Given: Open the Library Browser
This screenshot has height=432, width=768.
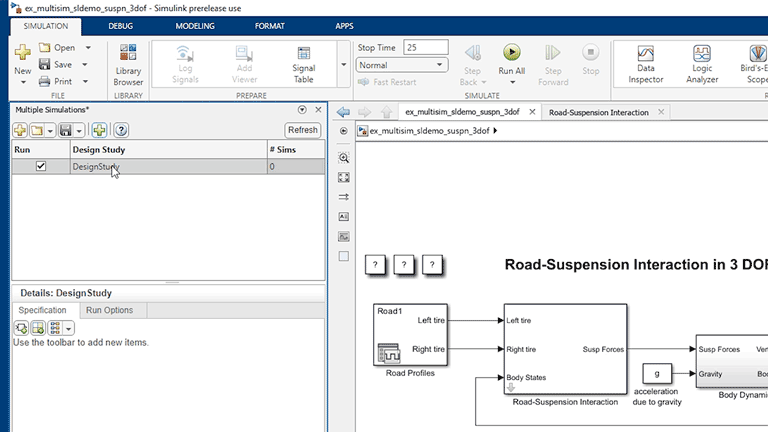Looking at the screenshot, I should [128, 65].
